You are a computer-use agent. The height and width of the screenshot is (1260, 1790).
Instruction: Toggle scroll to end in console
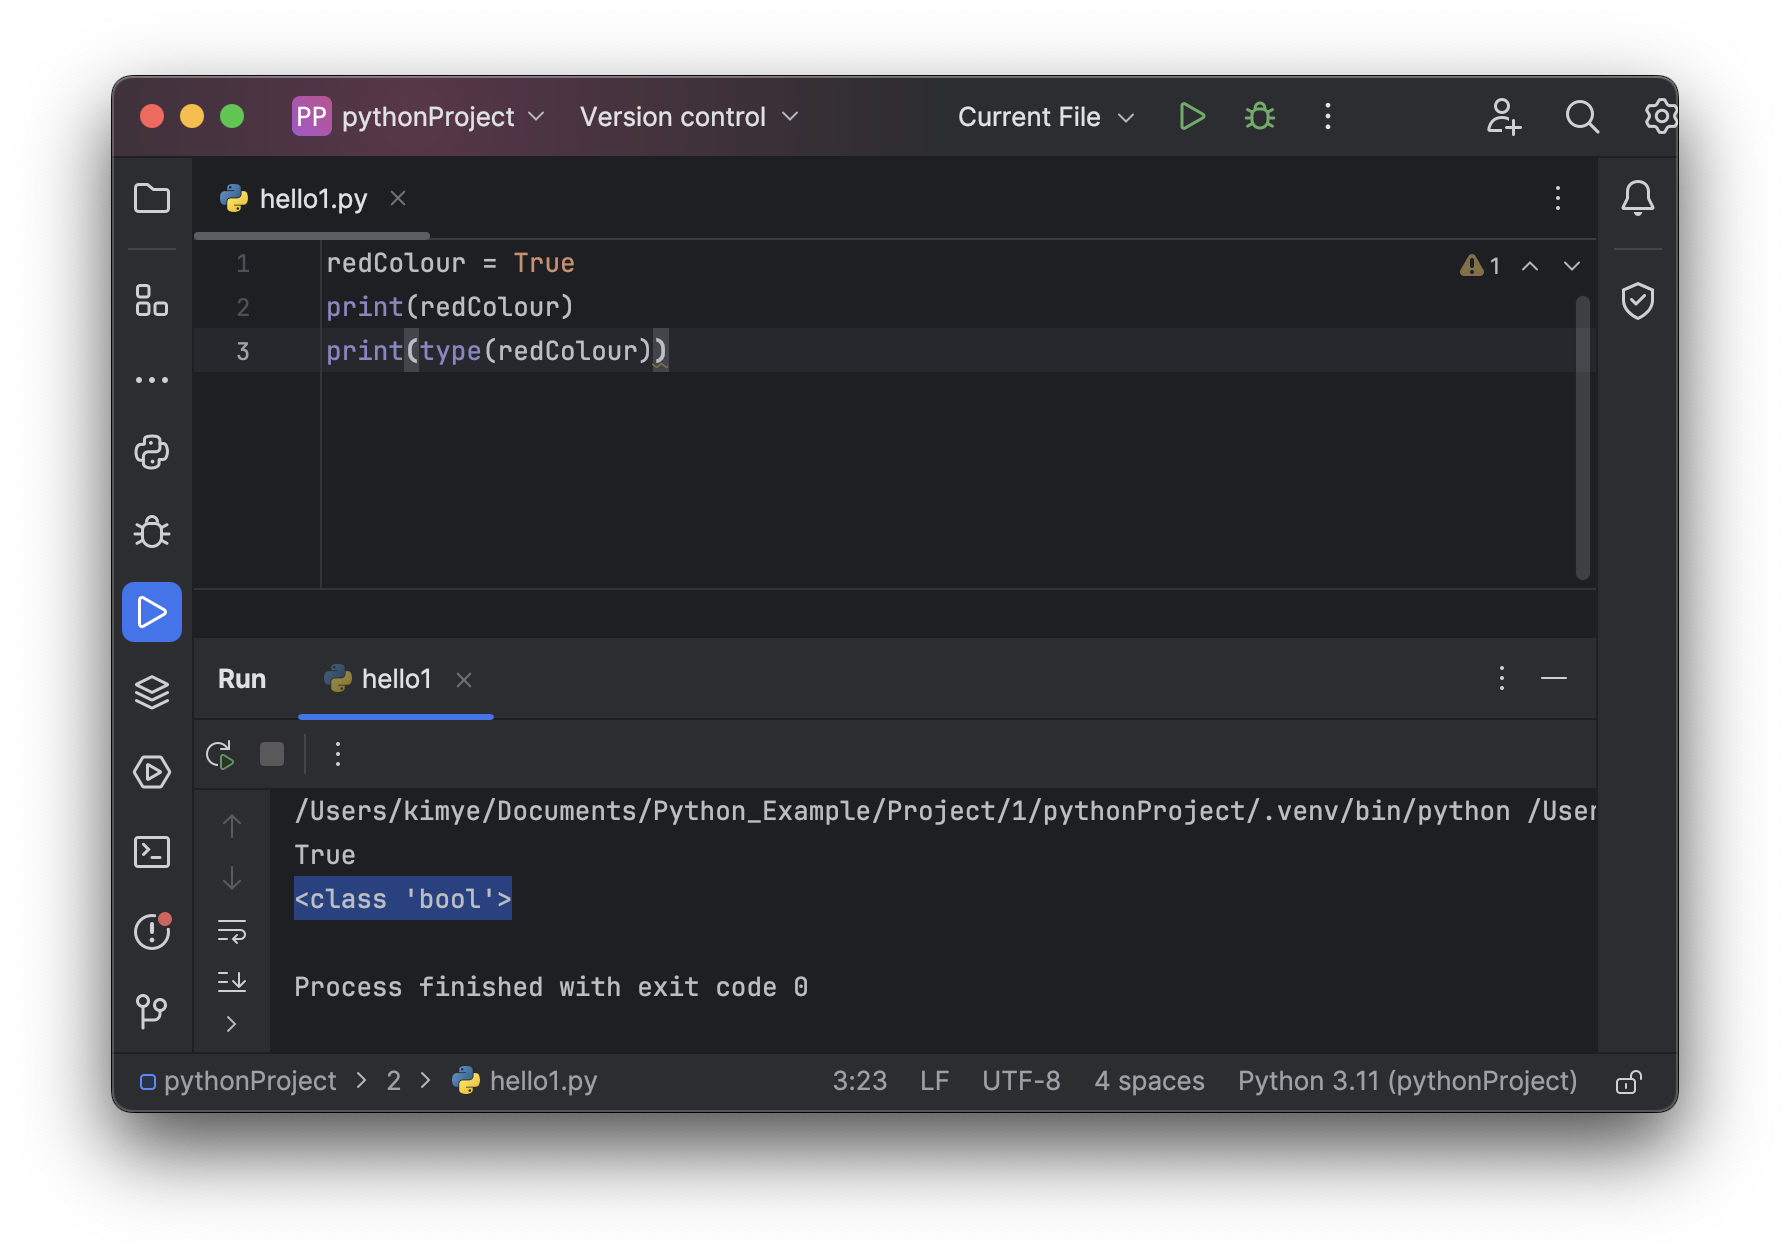(232, 982)
